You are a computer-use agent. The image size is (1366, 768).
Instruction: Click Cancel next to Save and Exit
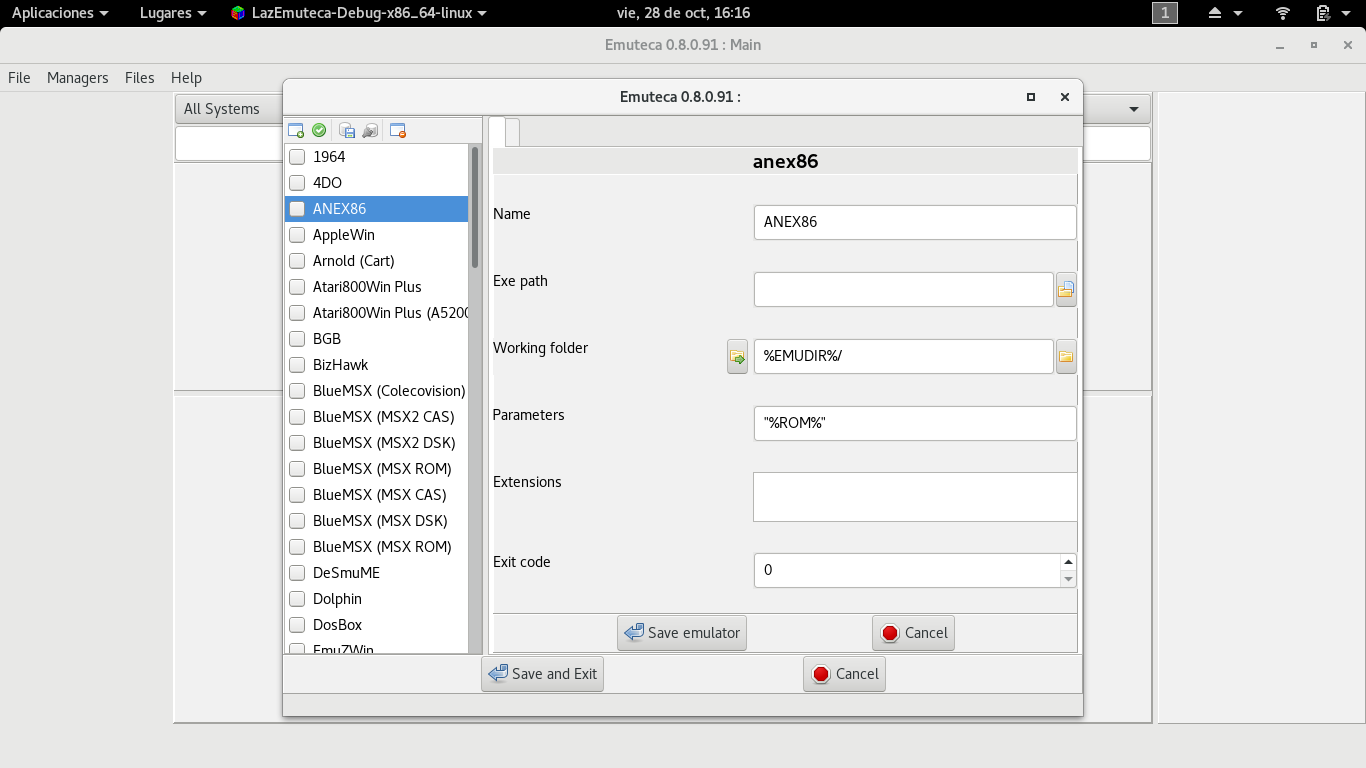pos(844,674)
